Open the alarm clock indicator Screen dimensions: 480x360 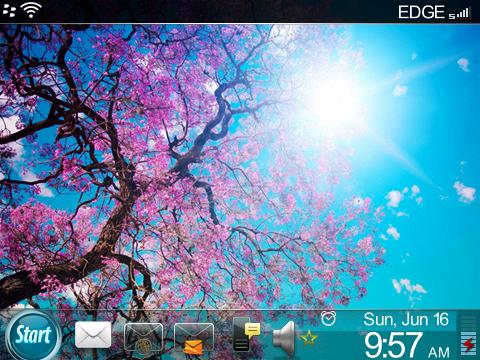point(328,319)
